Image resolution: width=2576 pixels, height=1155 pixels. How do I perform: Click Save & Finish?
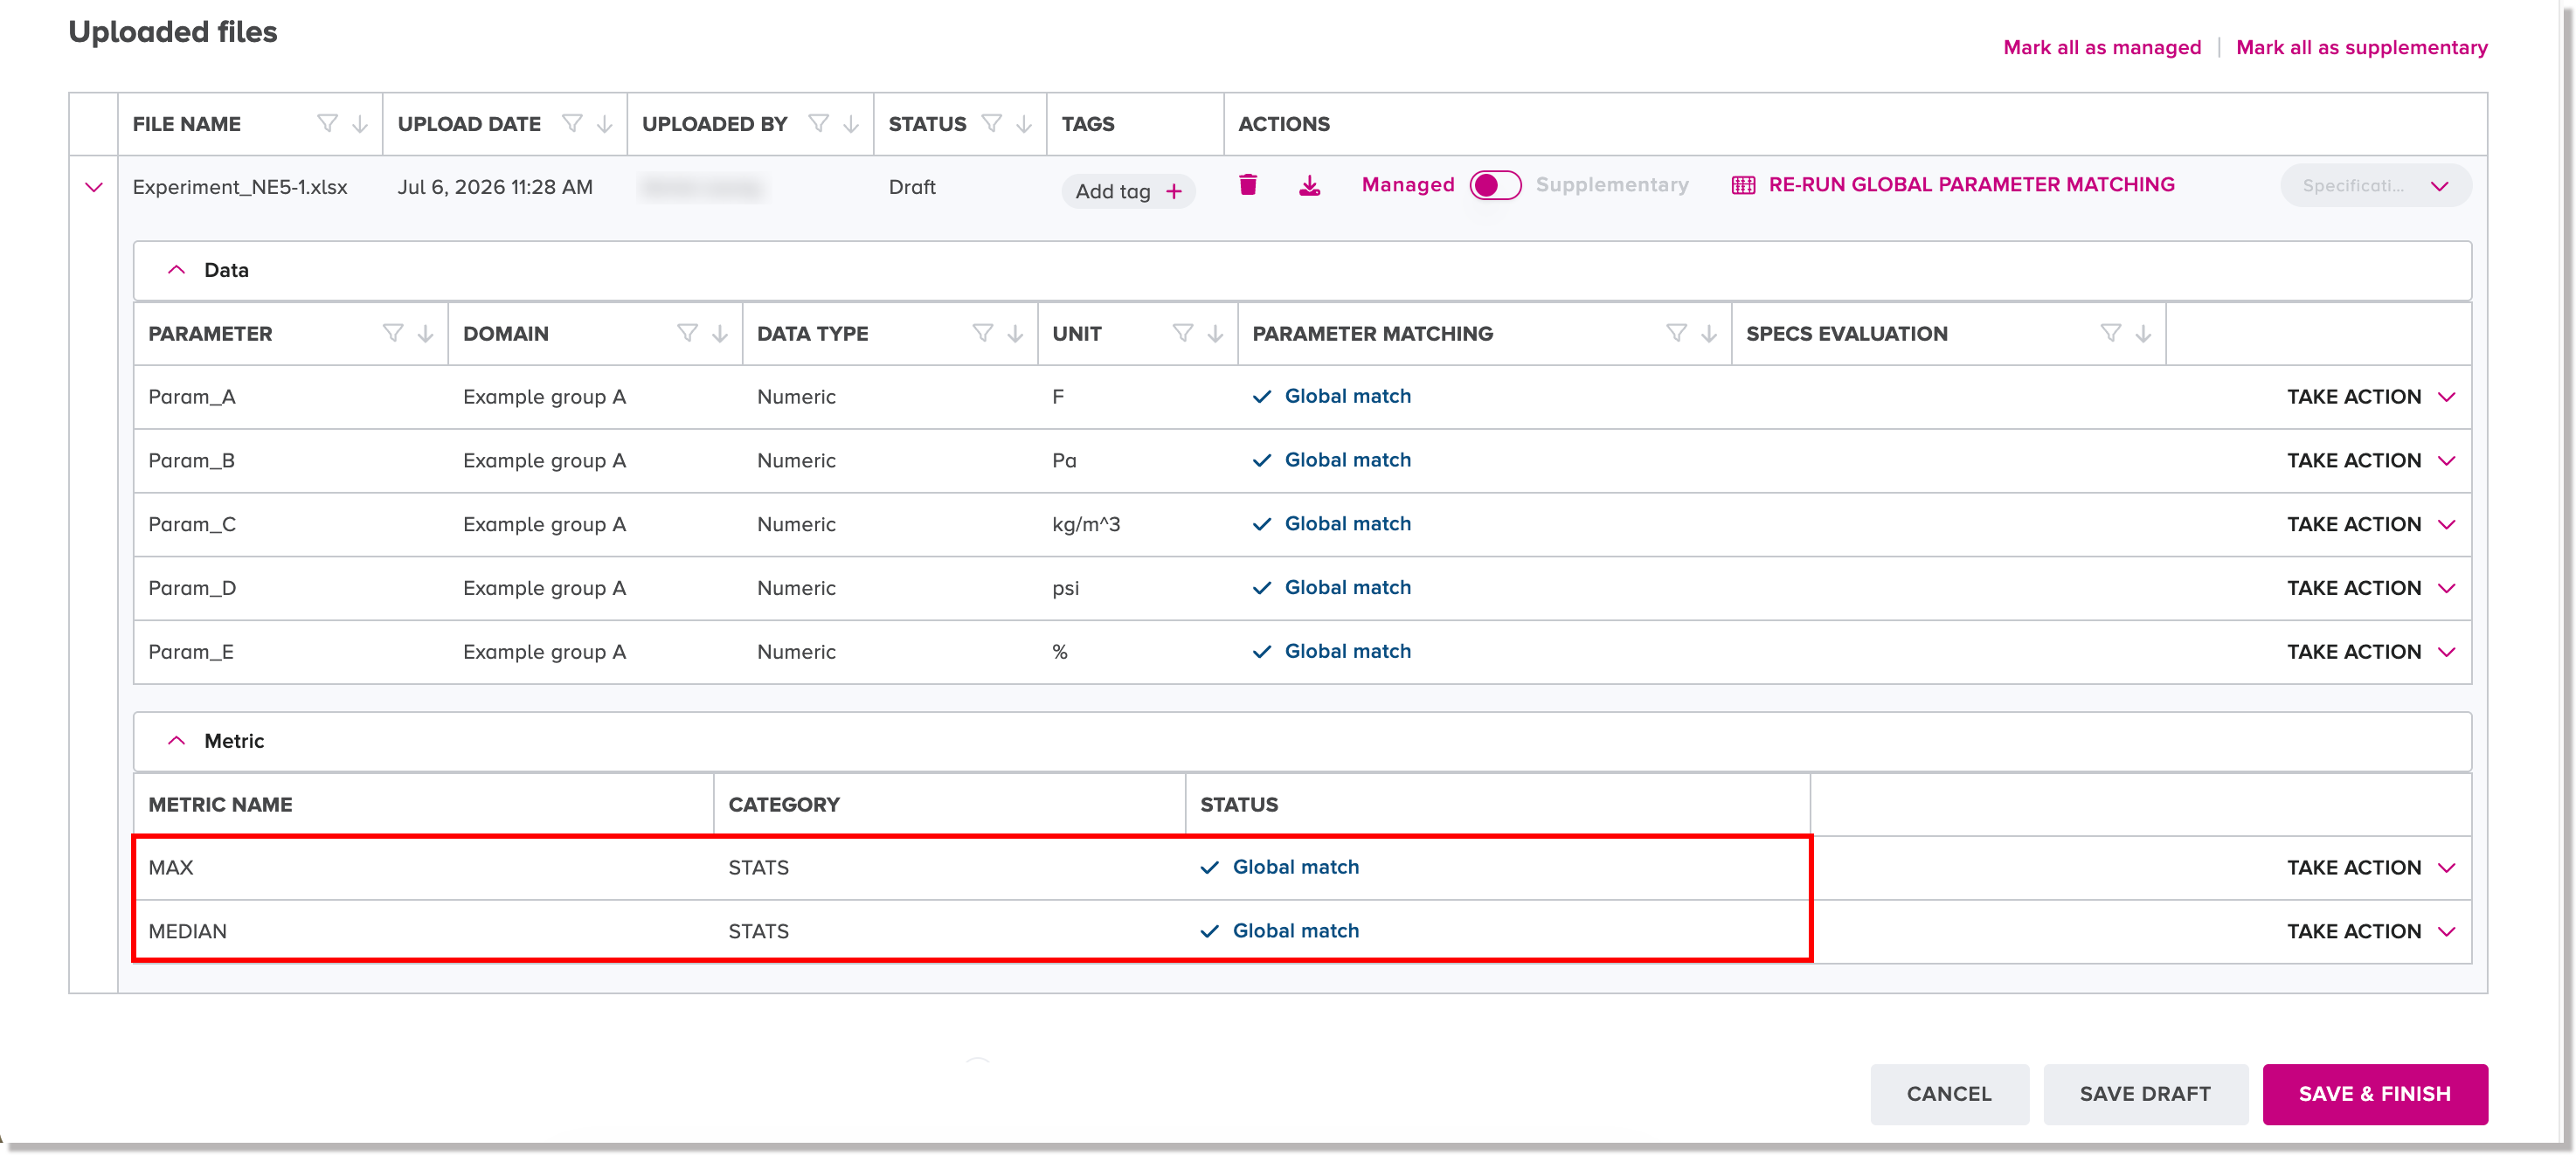click(x=2374, y=1094)
